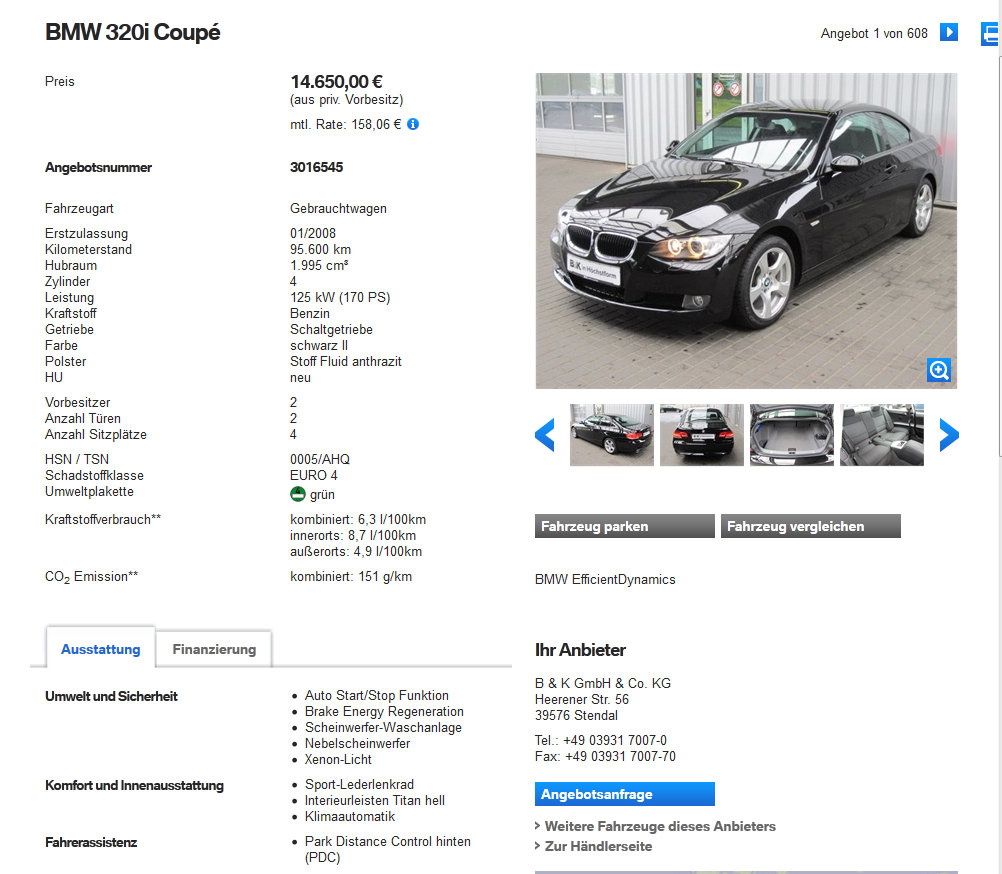Select the rear seats interior thumbnail
The height and width of the screenshot is (874, 1002).
(x=882, y=434)
